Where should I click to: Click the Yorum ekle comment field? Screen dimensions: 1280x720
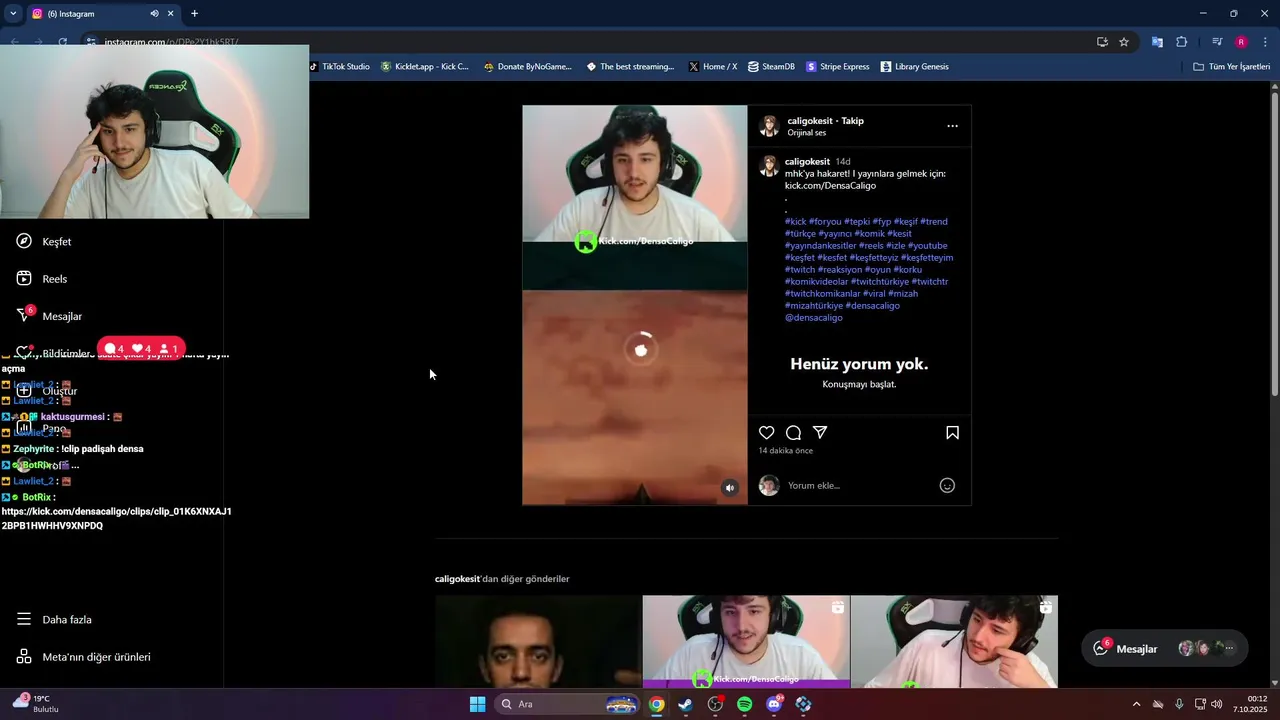click(x=858, y=486)
